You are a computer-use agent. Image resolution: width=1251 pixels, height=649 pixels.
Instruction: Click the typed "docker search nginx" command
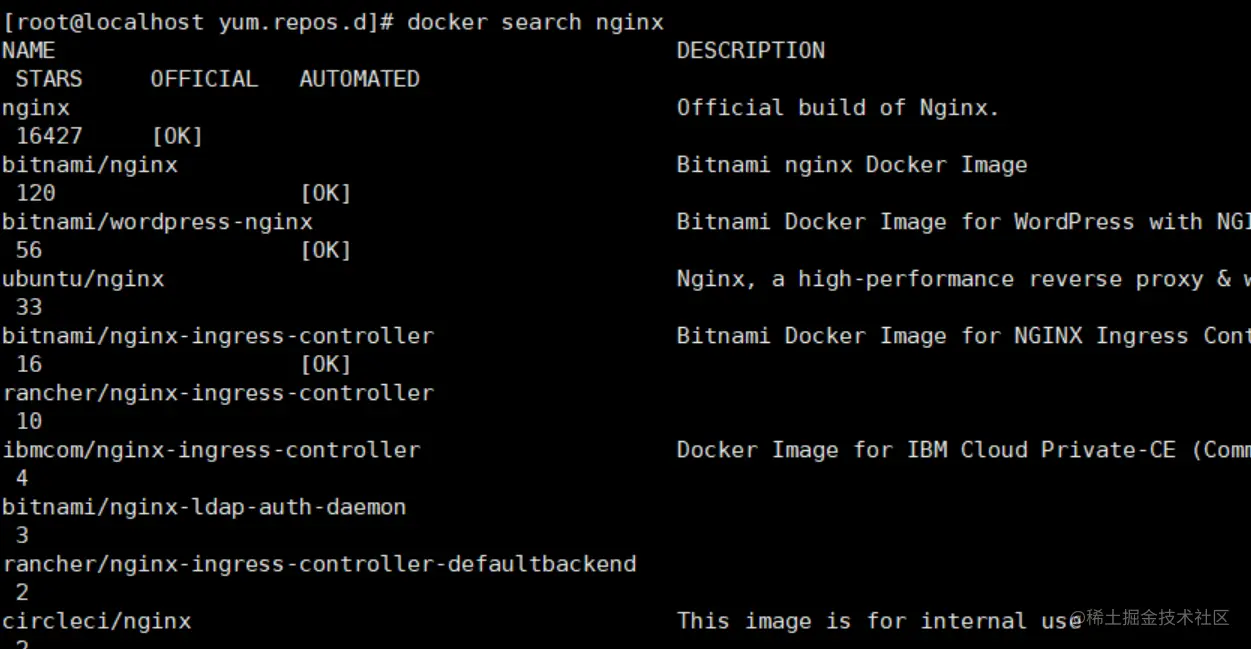click(x=535, y=22)
